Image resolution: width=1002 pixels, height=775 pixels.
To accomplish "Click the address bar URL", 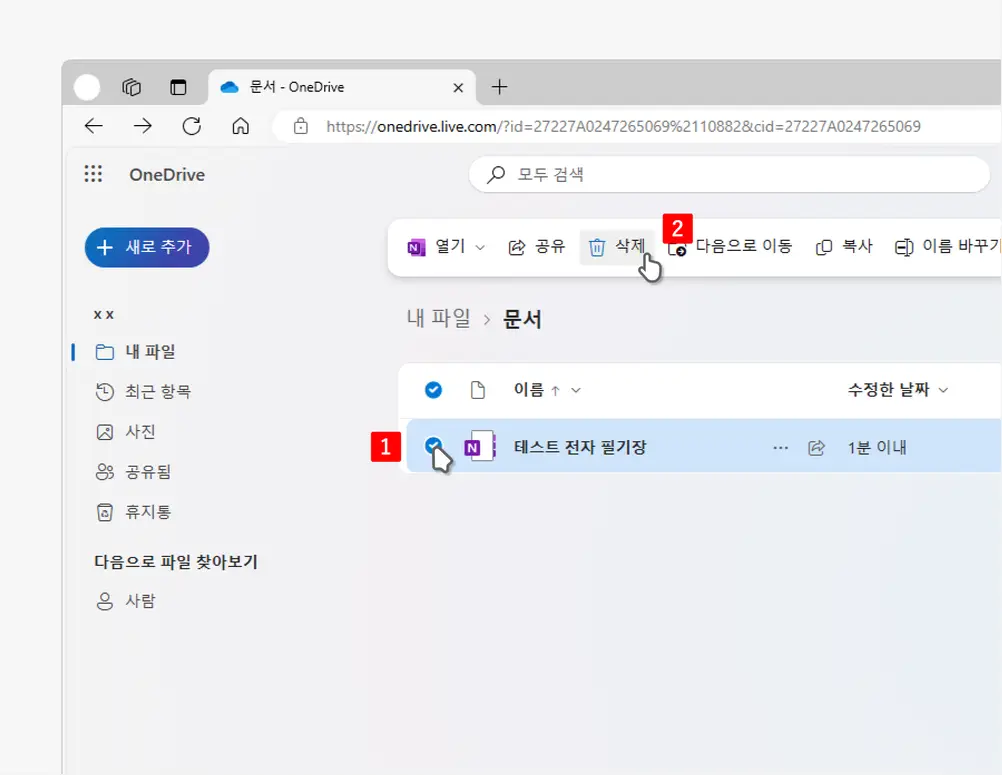I will click(623, 127).
